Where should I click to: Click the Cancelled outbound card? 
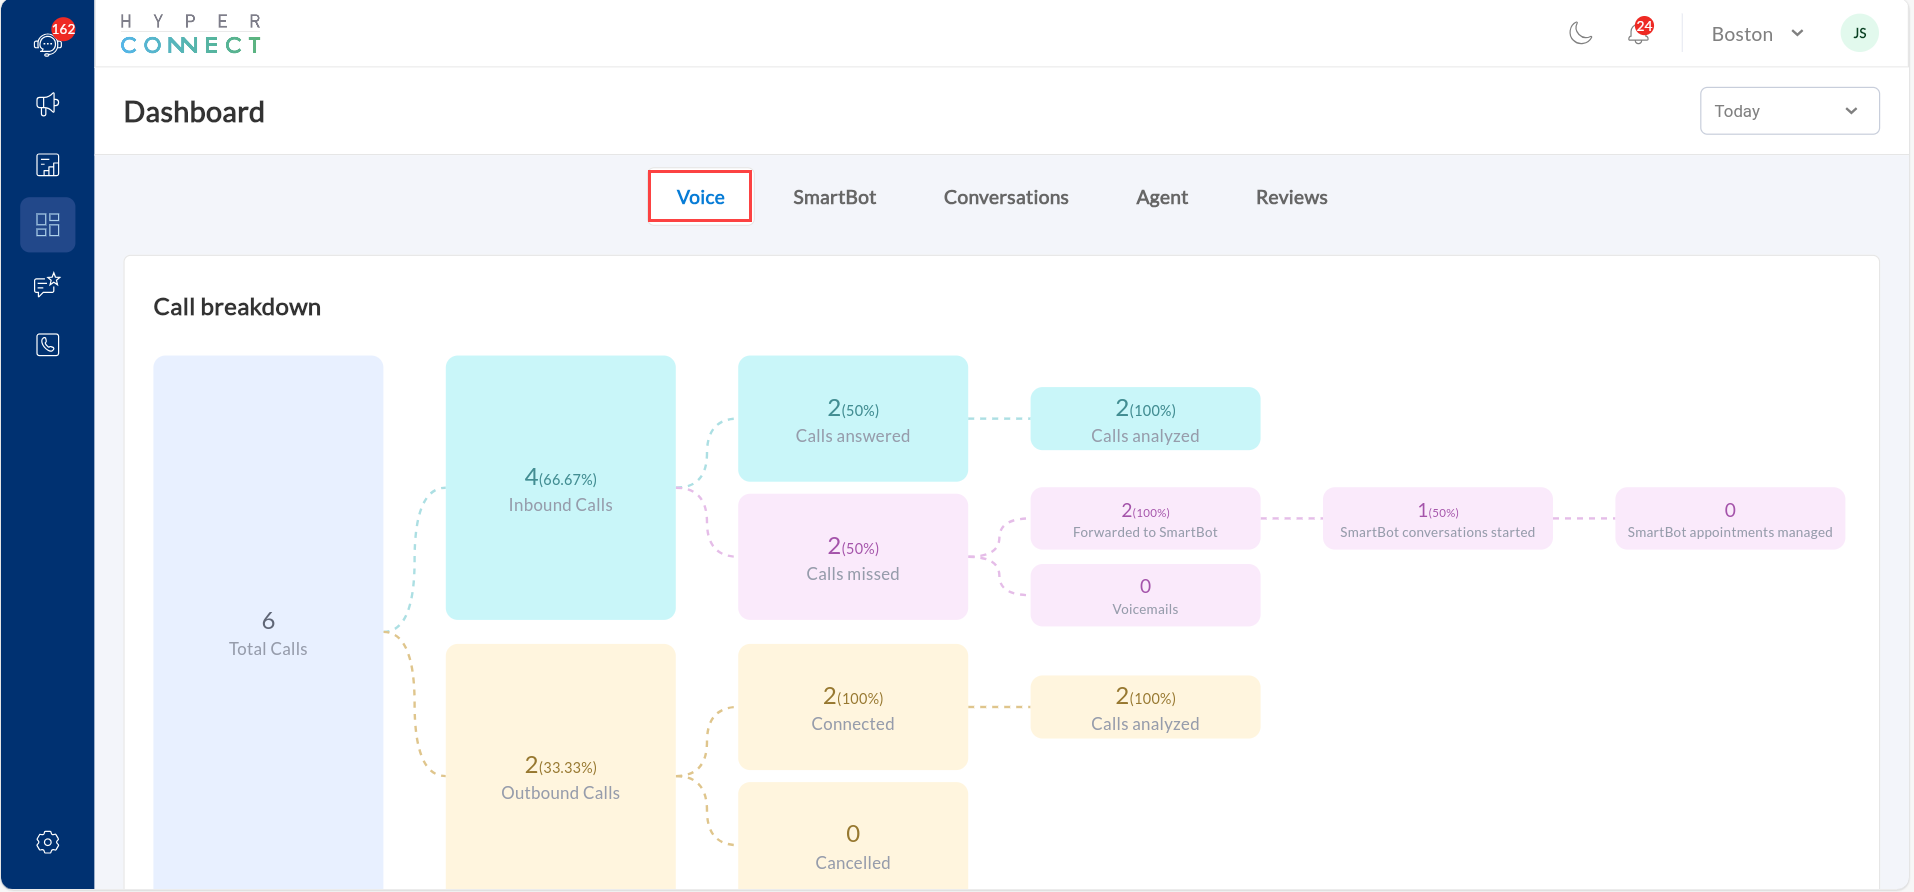[852, 836]
